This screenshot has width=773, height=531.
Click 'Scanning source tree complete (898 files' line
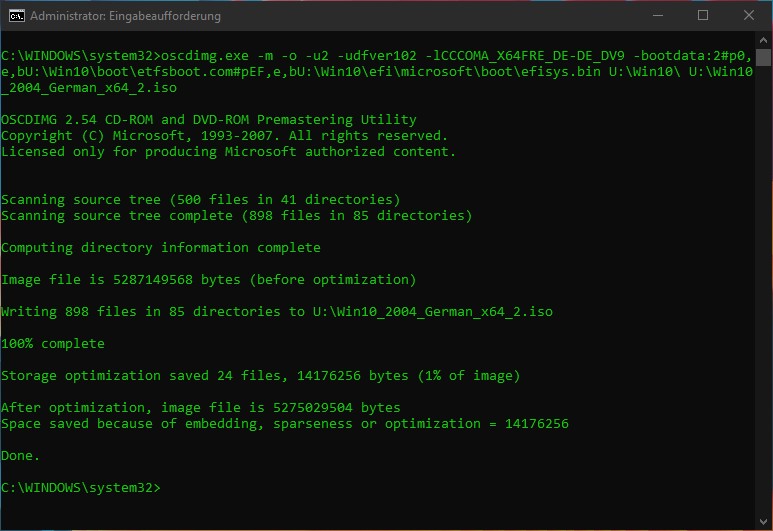tap(237, 215)
